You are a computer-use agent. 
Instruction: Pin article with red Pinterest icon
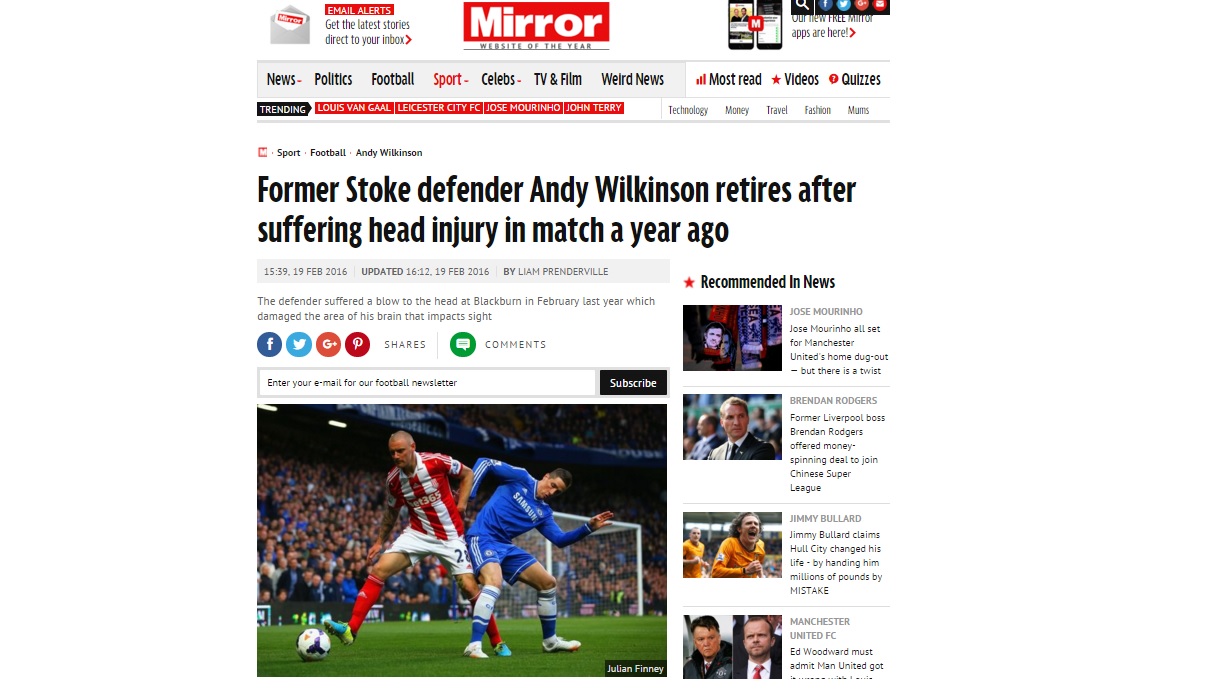(358, 345)
